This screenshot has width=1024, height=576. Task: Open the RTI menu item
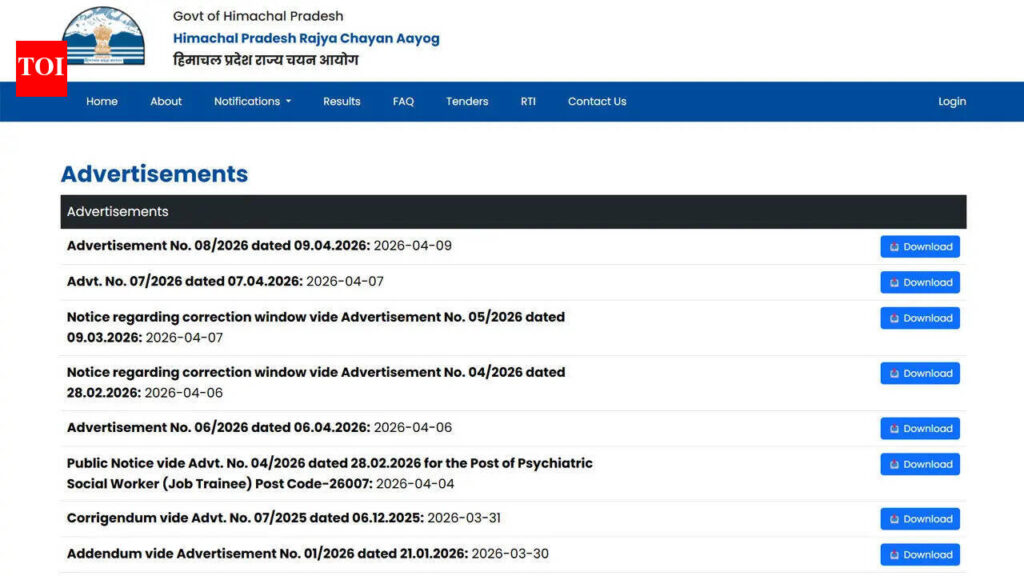528,101
